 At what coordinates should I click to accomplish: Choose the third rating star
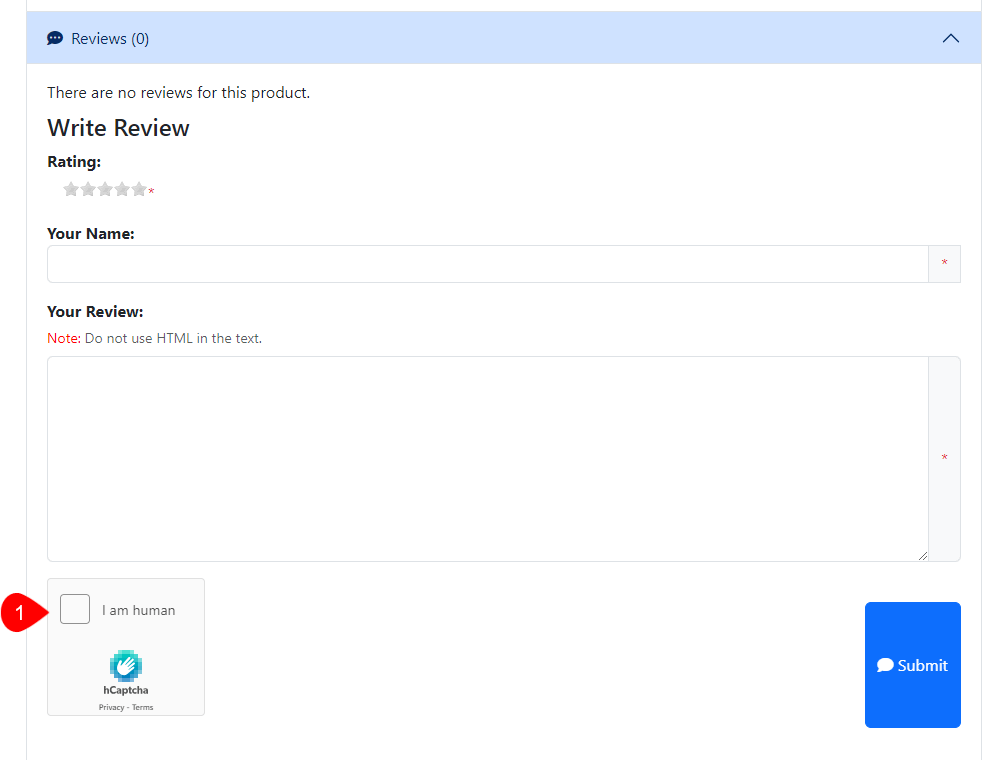[x=105, y=189]
